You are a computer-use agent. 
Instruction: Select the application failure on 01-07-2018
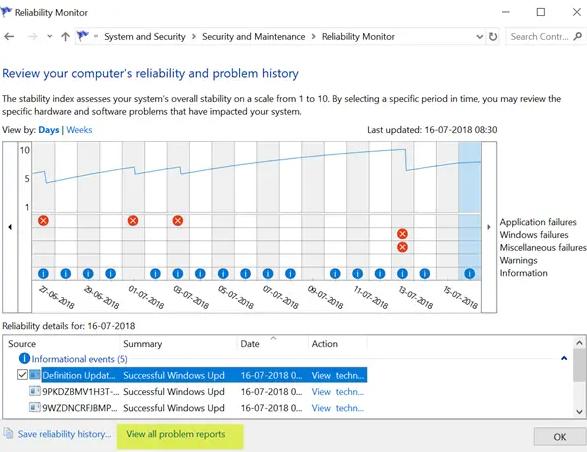133,221
